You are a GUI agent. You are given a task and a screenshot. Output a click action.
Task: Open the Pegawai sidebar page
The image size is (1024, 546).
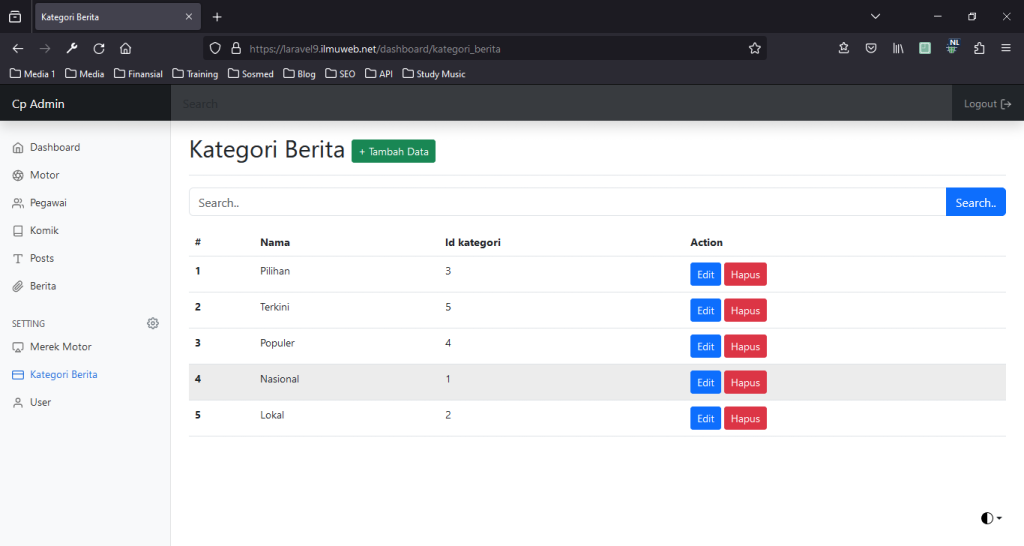[48, 203]
